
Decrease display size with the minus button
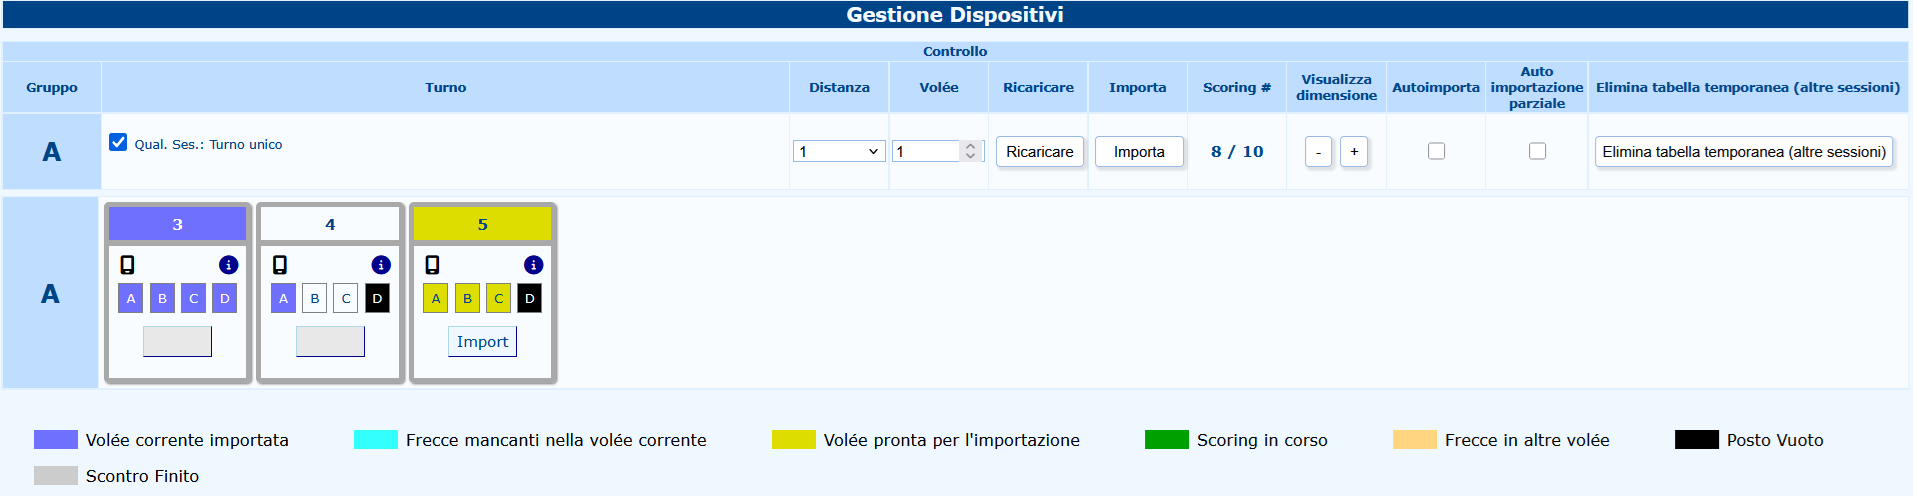(x=1318, y=152)
